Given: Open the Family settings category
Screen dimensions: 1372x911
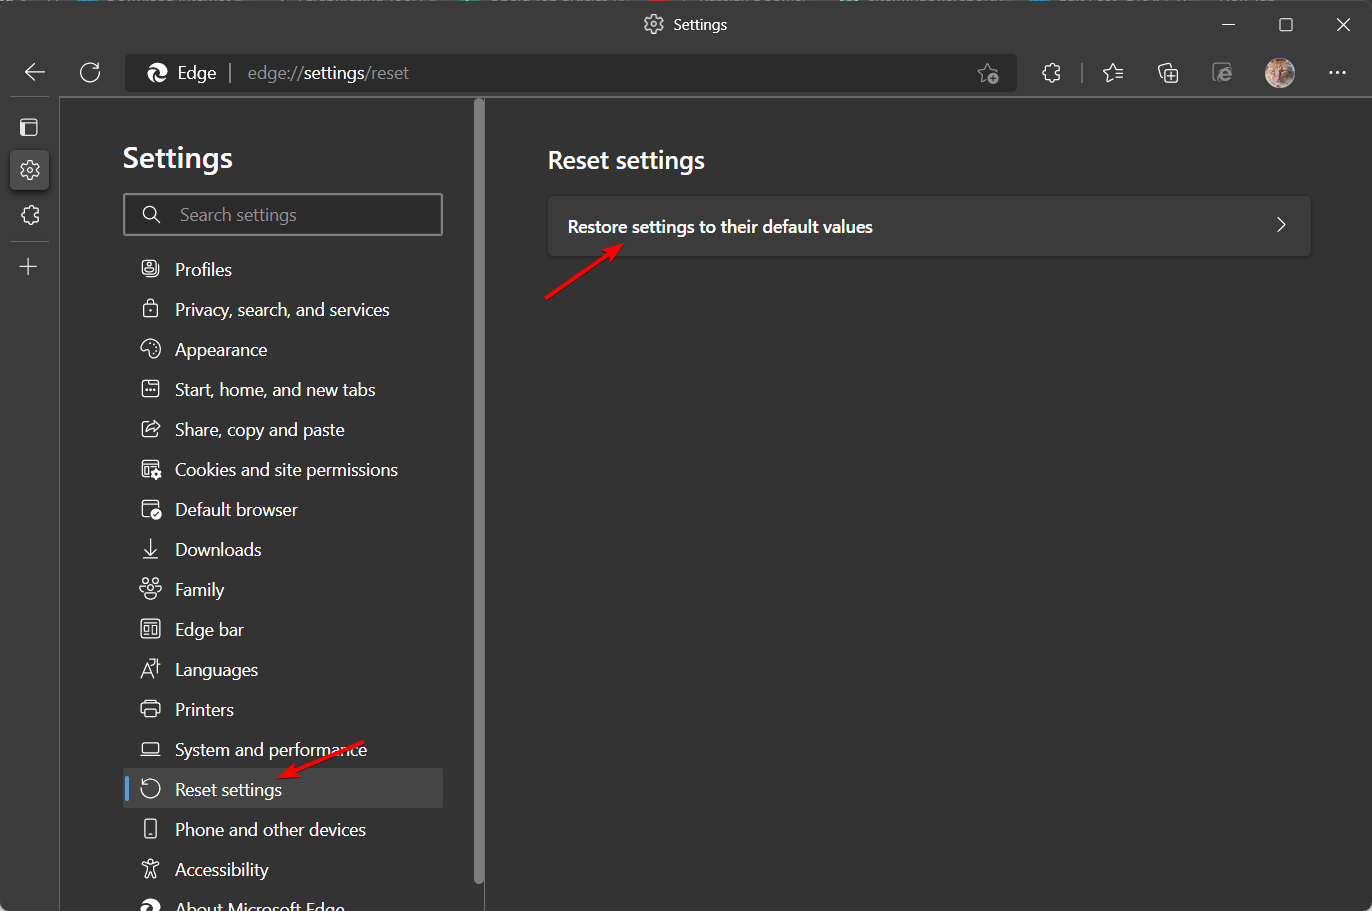Looking at the screenshot, I should click(x=200, y=589).
